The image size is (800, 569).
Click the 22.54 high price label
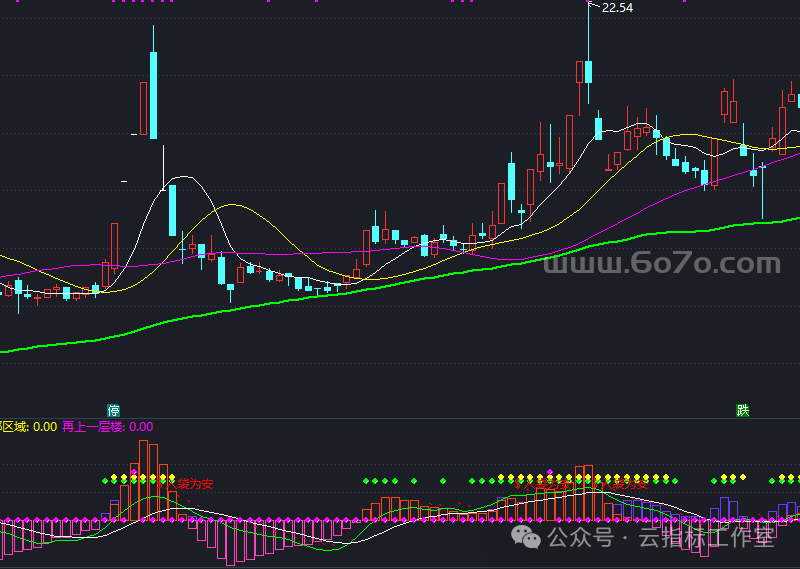pos(617,8)
